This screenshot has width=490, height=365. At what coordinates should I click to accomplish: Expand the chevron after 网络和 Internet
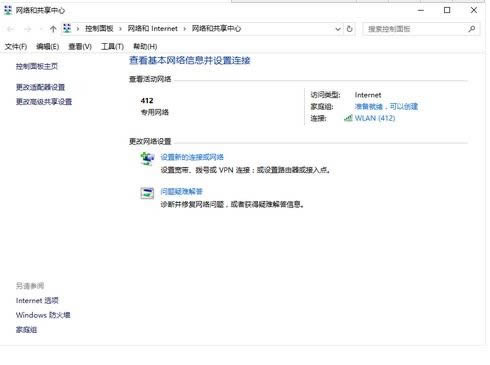pyautogui.click(x=184, y=29)
